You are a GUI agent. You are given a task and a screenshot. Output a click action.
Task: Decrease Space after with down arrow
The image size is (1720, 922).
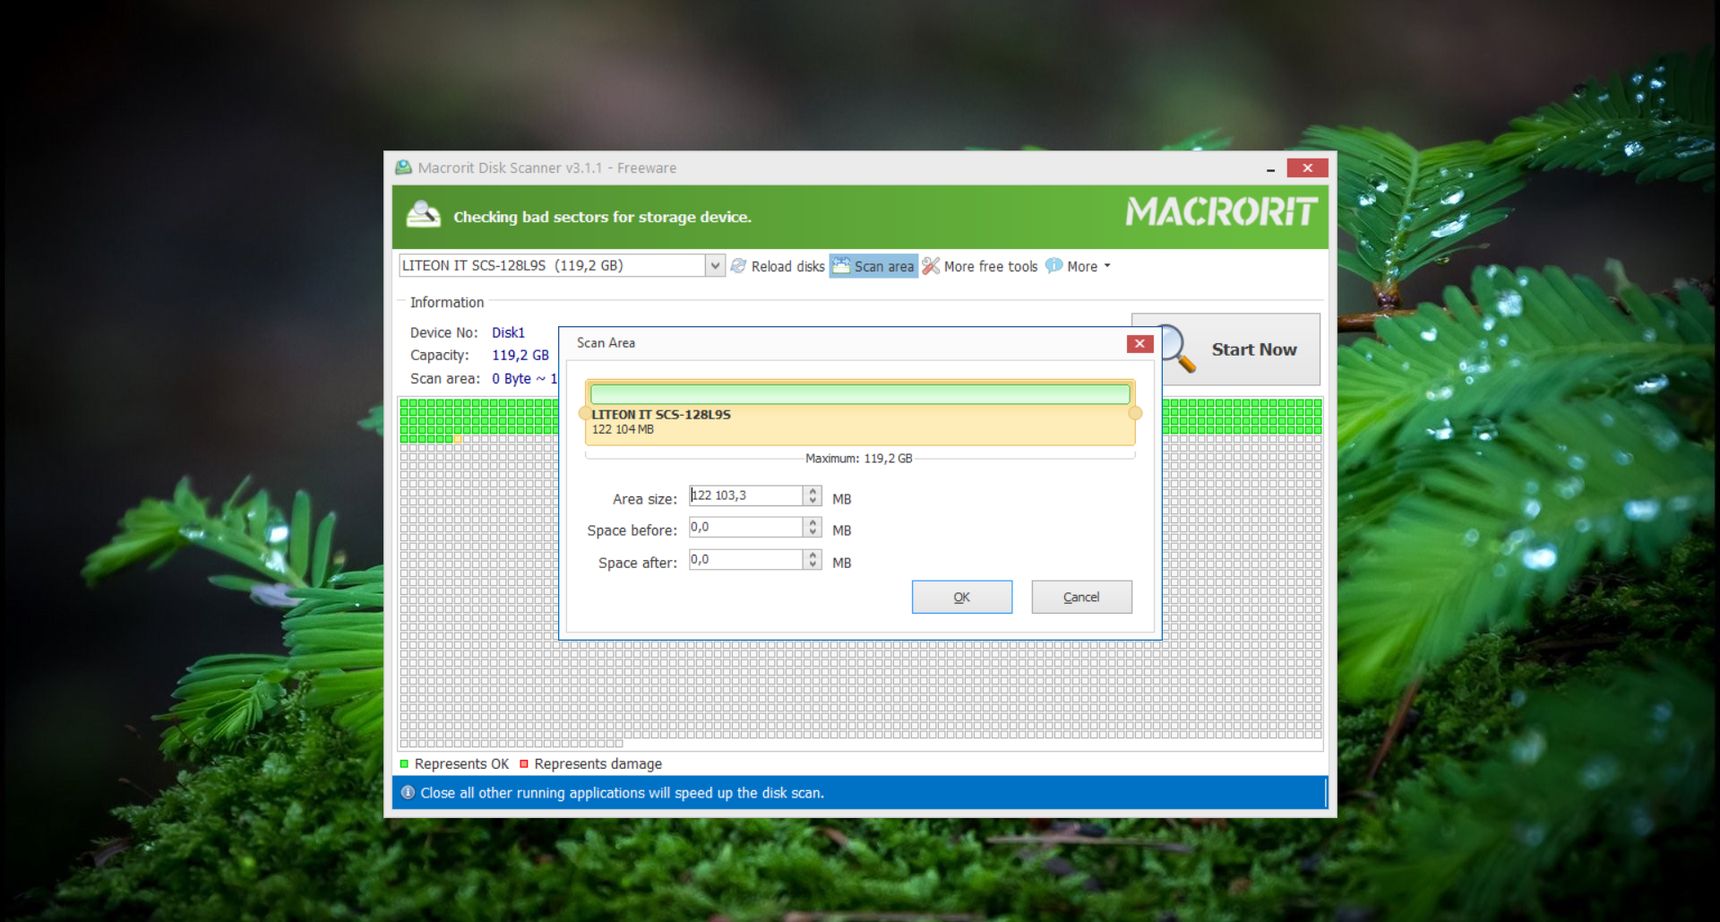point(813,565)
